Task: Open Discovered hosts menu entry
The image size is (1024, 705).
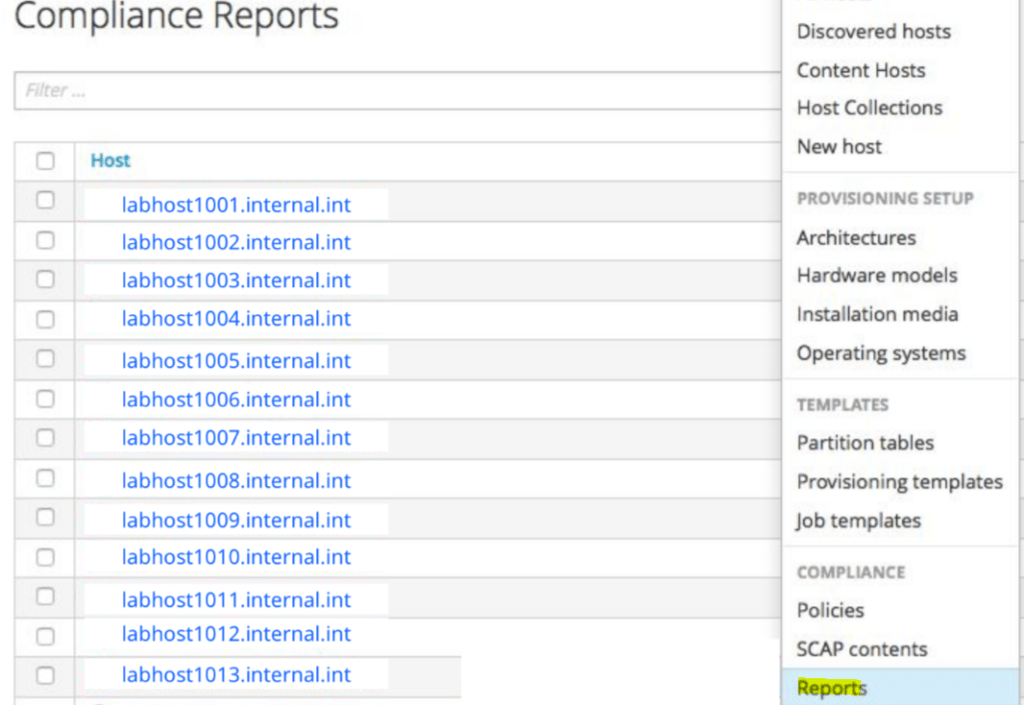Action: pyautogui.click(x=873, y=32)
